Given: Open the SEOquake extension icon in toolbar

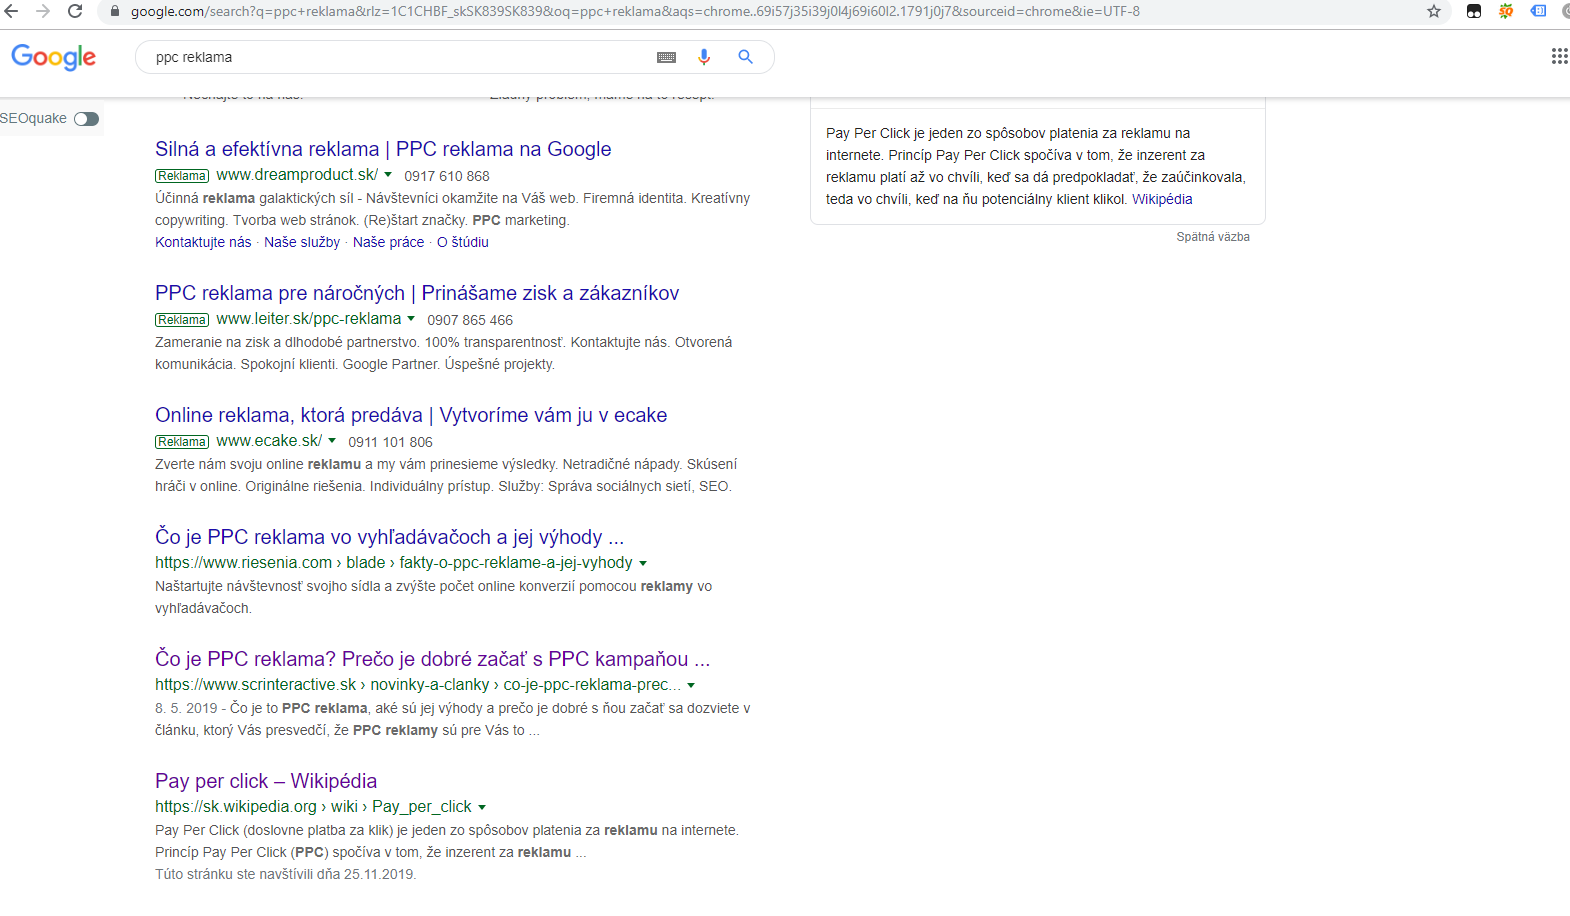Looking at the screenshot, I should tap(1506, 11).
